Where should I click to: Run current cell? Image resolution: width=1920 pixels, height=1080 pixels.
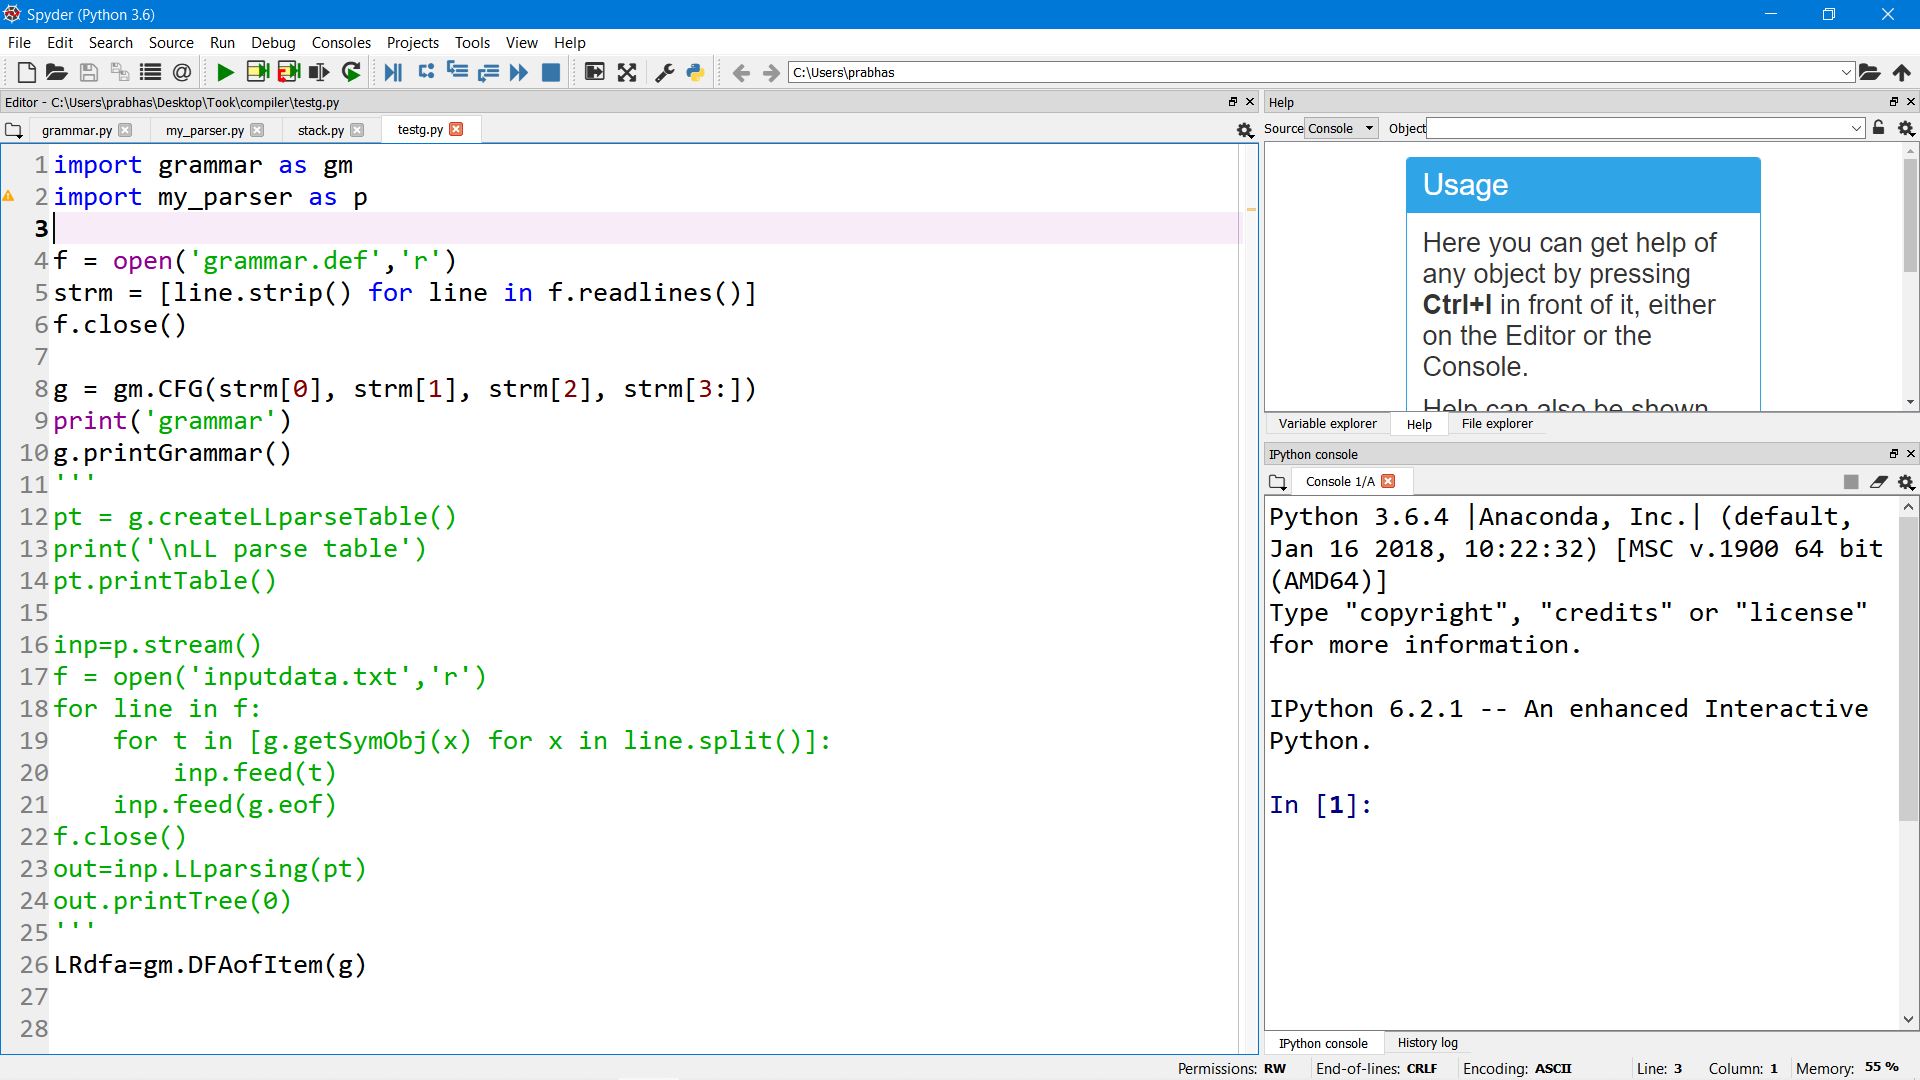(257, 72)
